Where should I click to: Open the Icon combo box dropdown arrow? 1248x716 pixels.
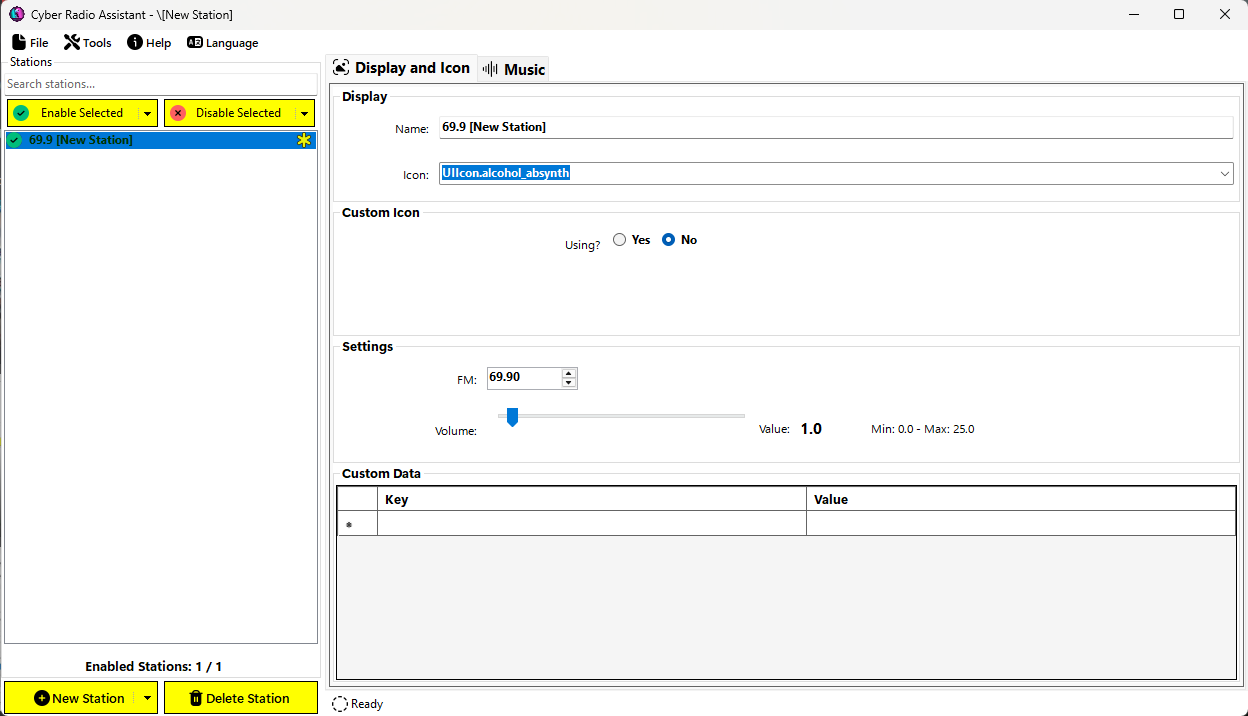click(1225, 173)
